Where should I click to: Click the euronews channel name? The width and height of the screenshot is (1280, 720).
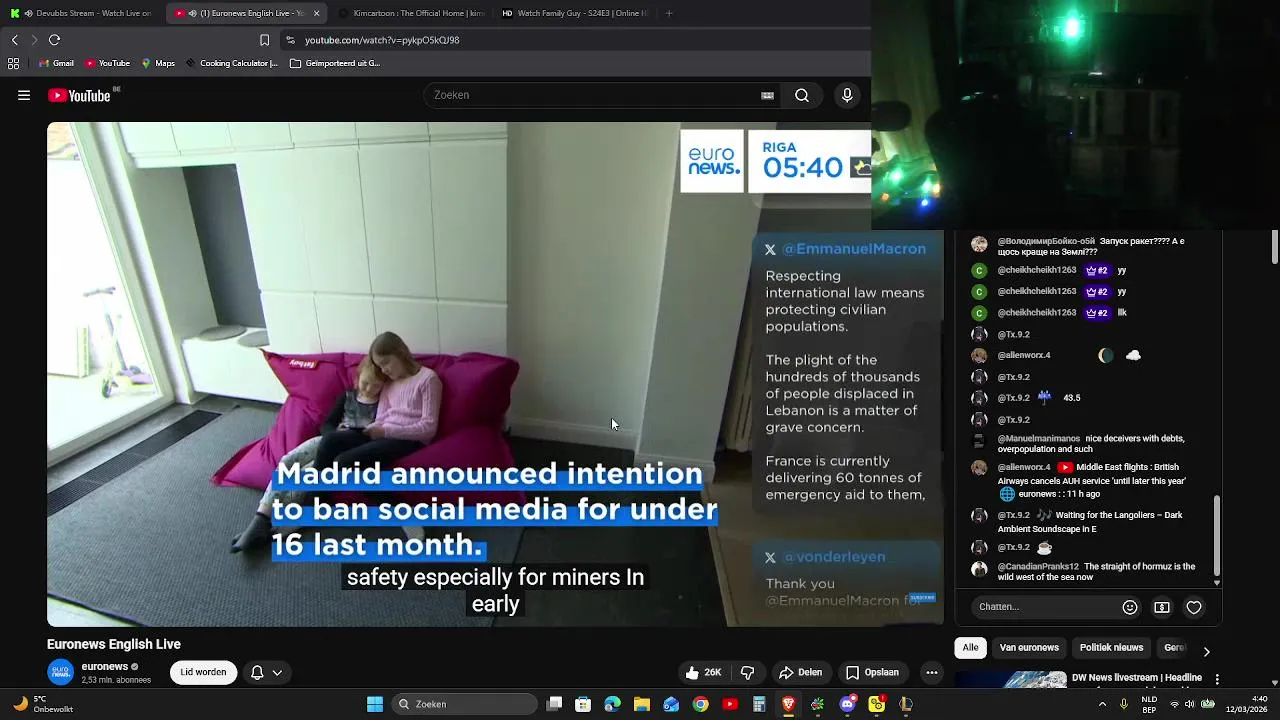point(105,667)
